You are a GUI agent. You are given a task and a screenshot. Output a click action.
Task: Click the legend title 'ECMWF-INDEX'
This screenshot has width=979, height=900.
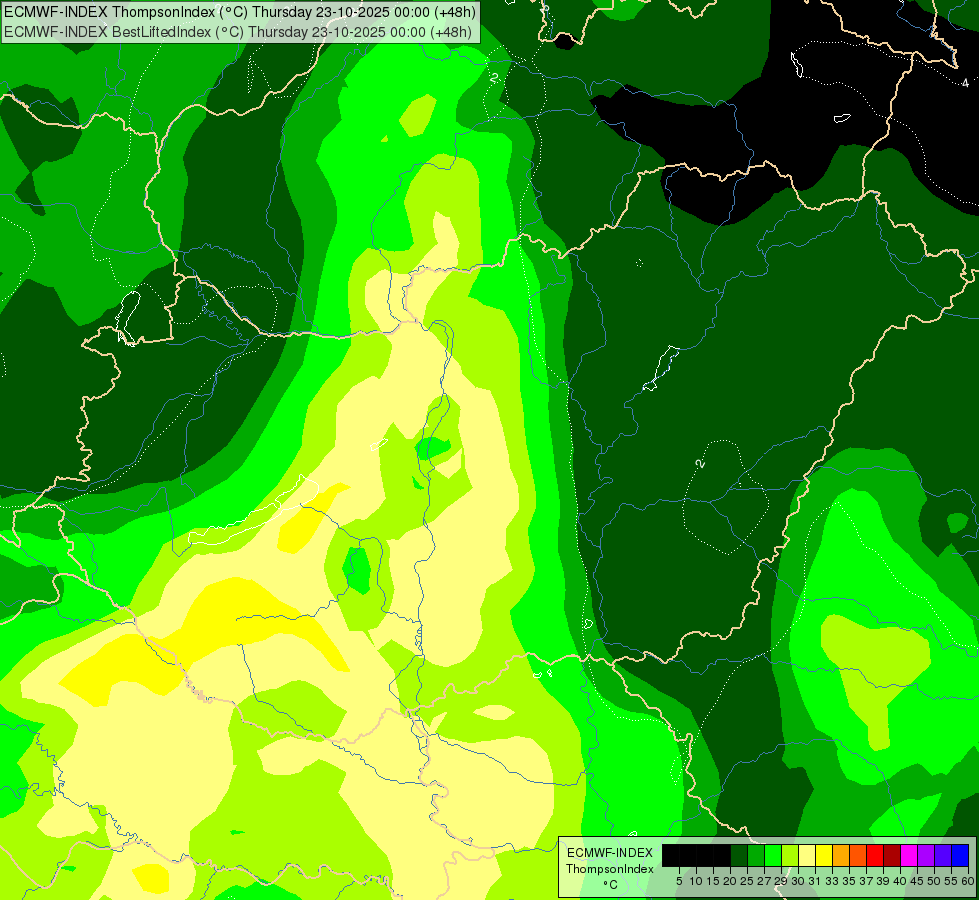(609, 853)
